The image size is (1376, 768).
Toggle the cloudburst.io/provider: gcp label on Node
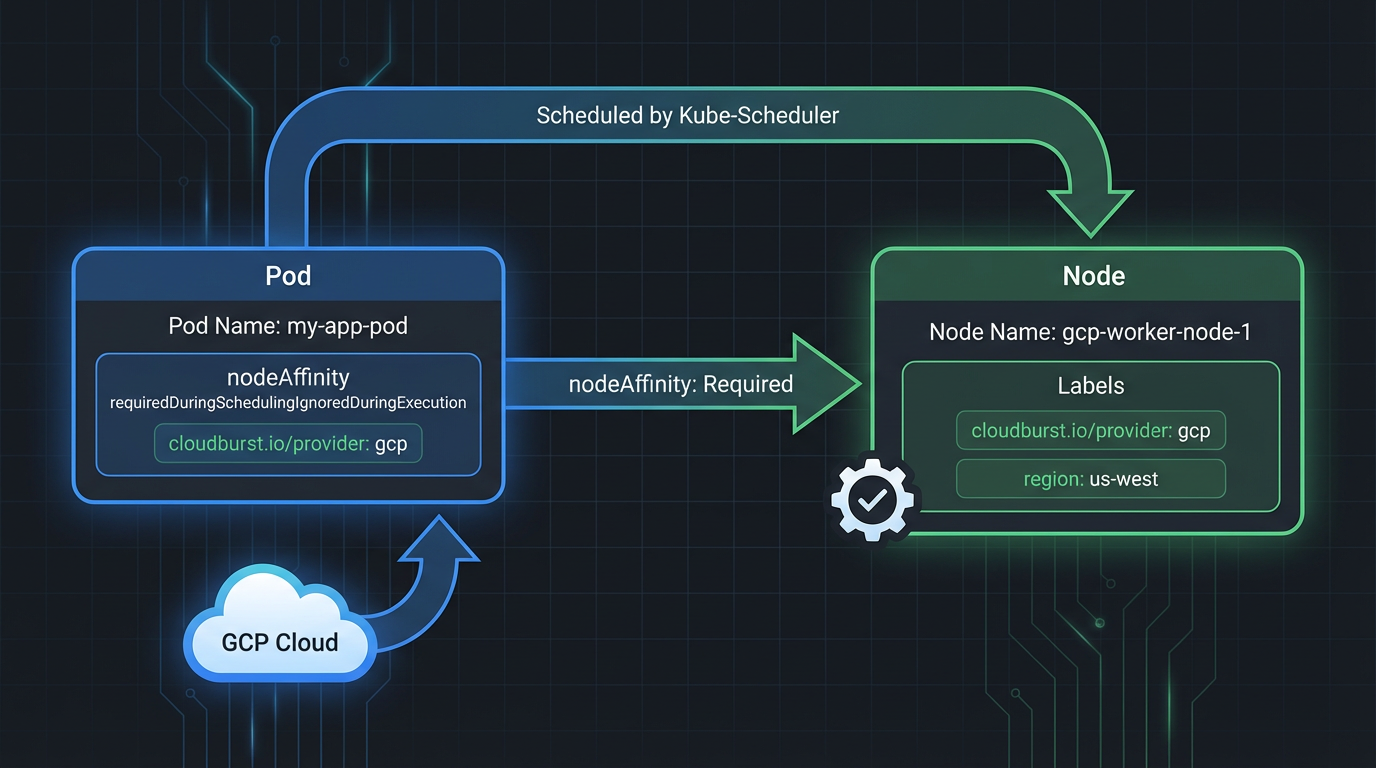tap(1090, 430)
